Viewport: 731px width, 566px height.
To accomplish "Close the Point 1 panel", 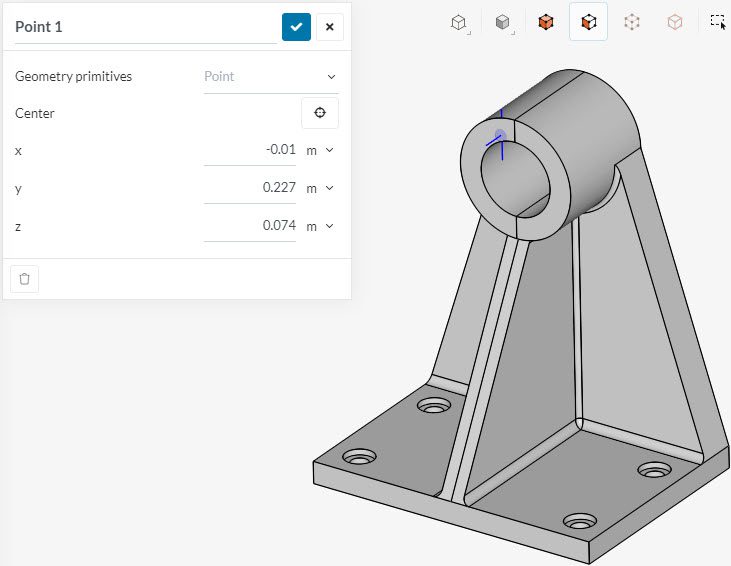I will click(x=330, y=27).
